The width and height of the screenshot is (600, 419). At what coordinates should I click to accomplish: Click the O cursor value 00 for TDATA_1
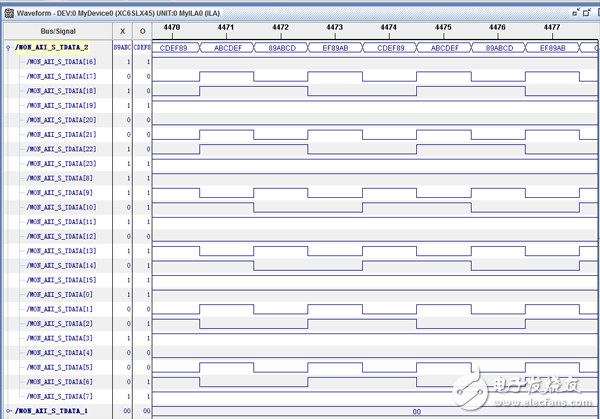coord(147,411)
